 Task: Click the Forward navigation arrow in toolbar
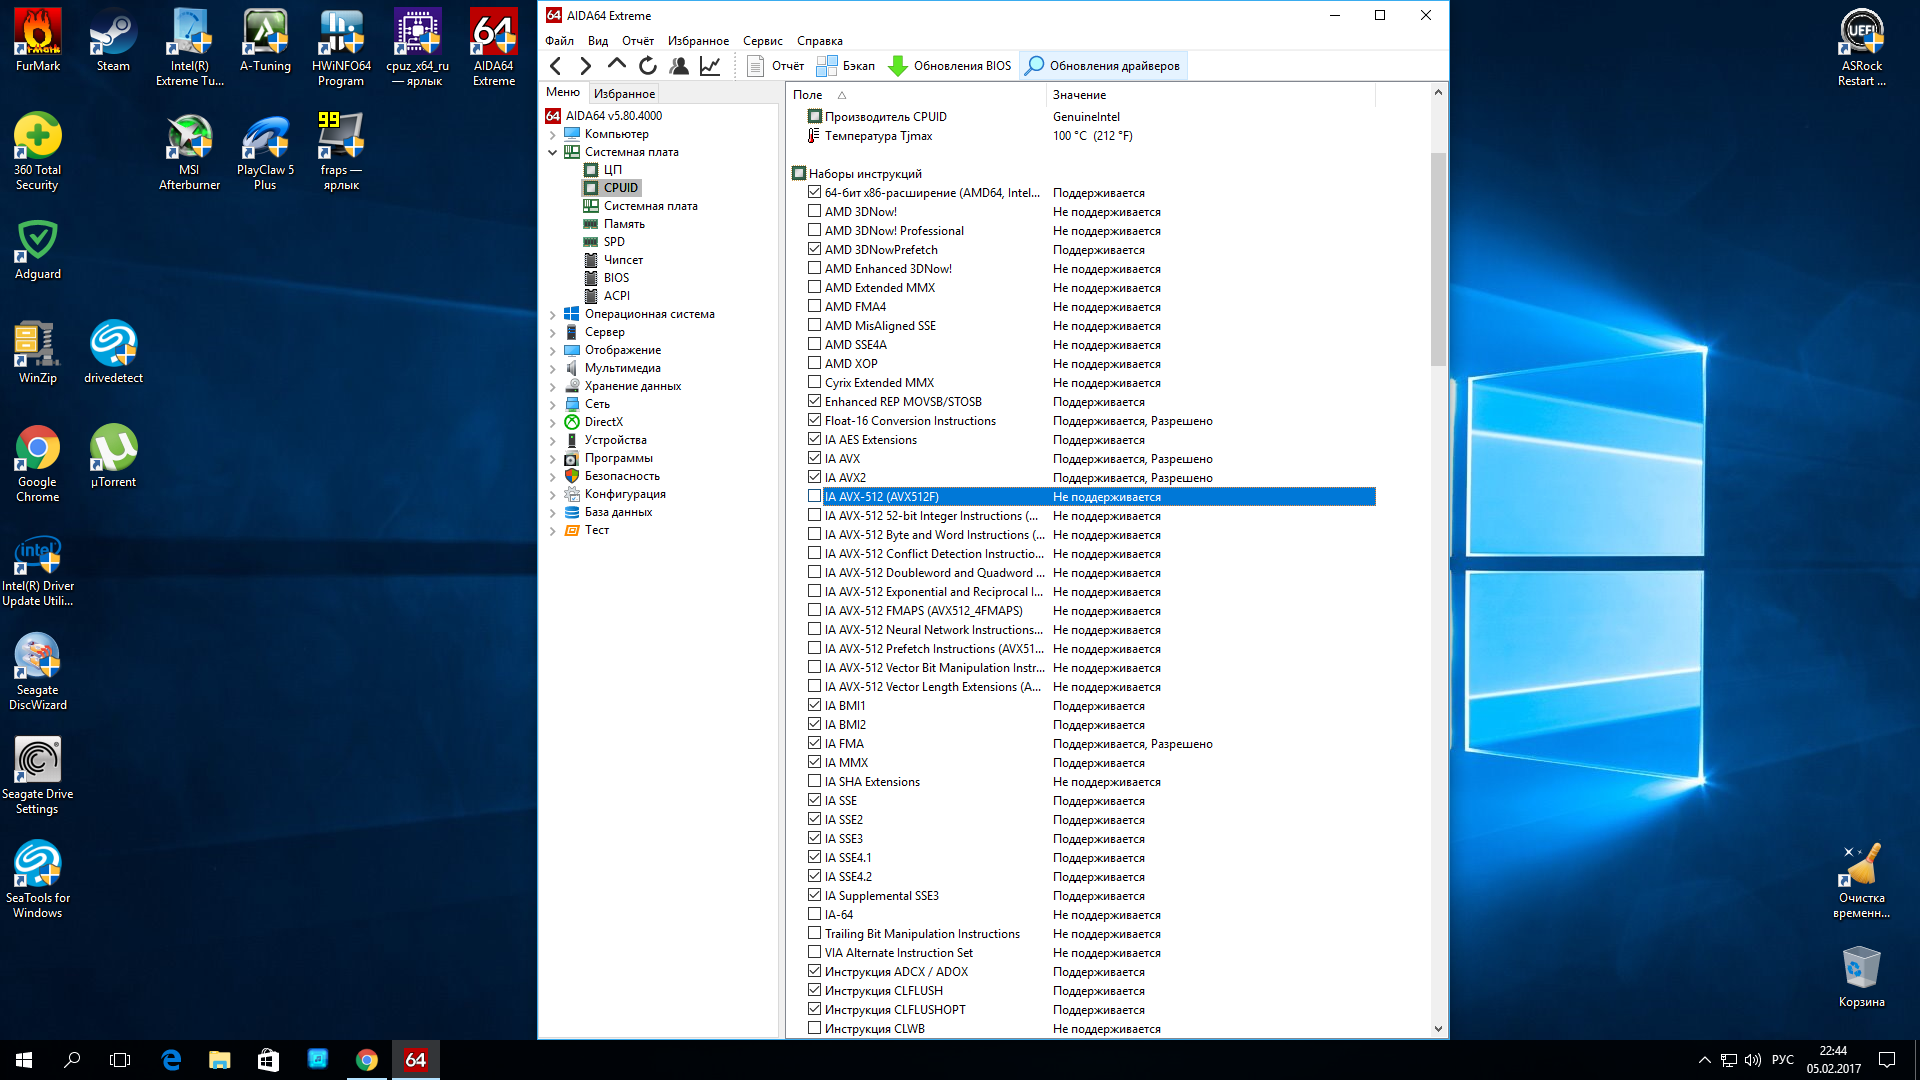pyautogui.click(x=586, y=66)
